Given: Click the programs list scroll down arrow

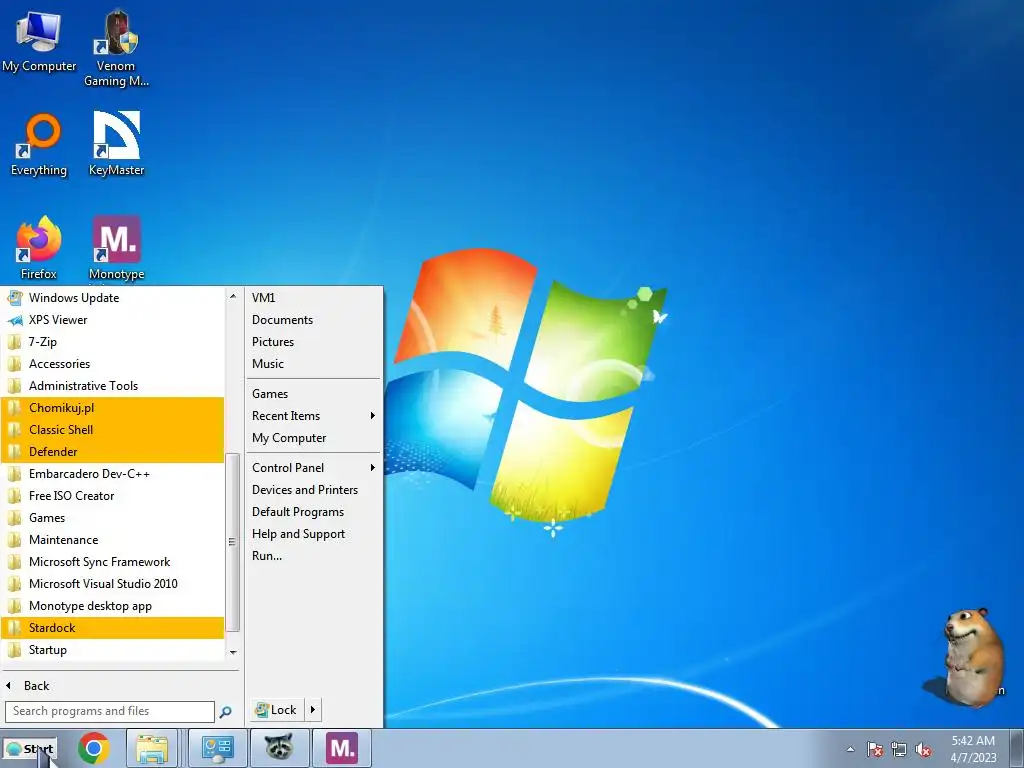Looking at the screenshot, I should coord(232,652).
